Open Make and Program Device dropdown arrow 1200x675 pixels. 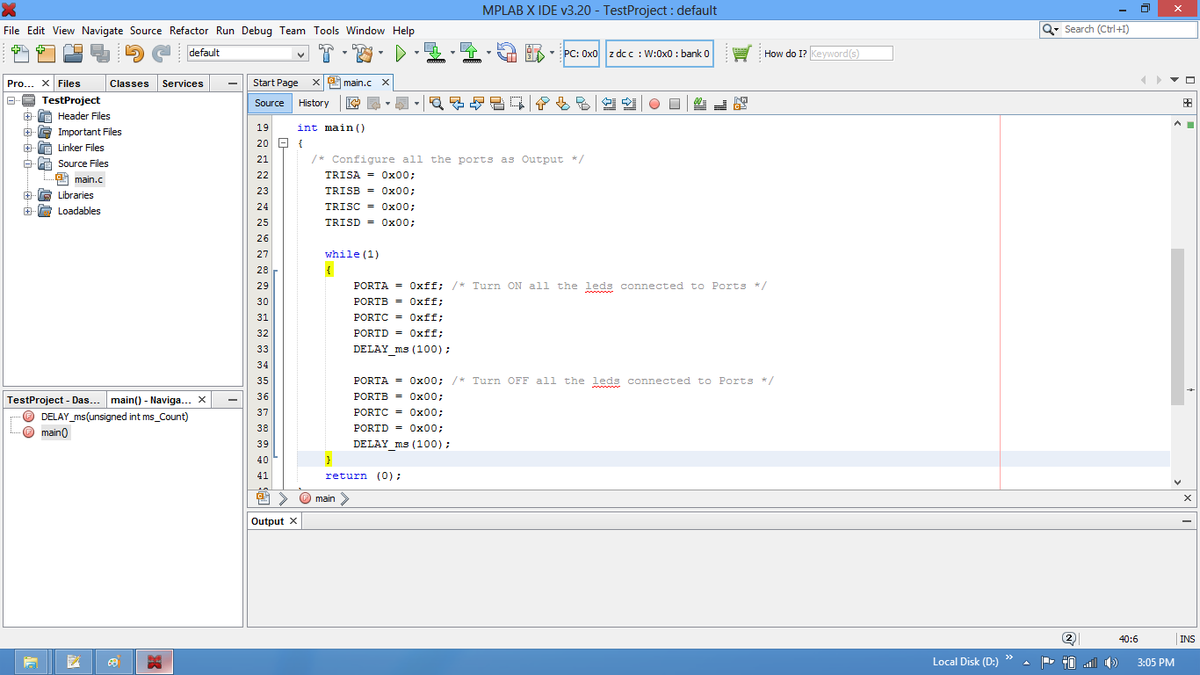point(452,53)
